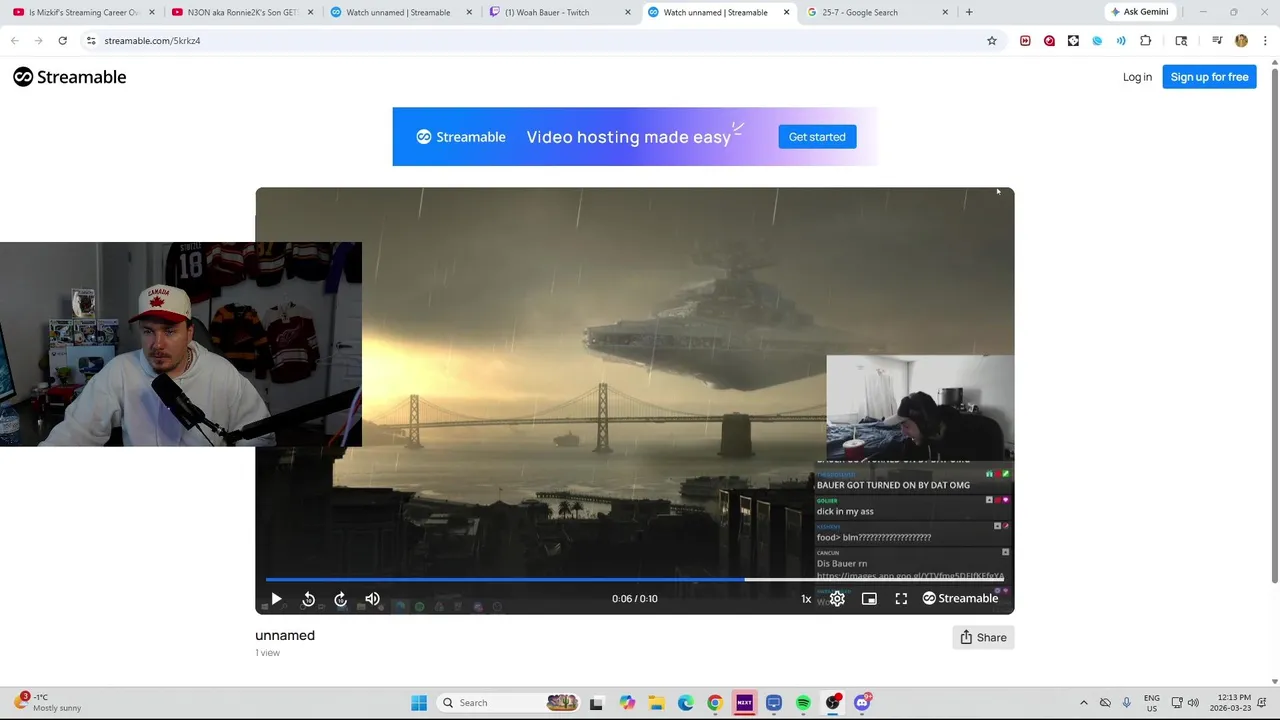The height and width of the screenshot is (720, 1280).
Task: Open Discord from taskbar
Action: tap(862, 703)
